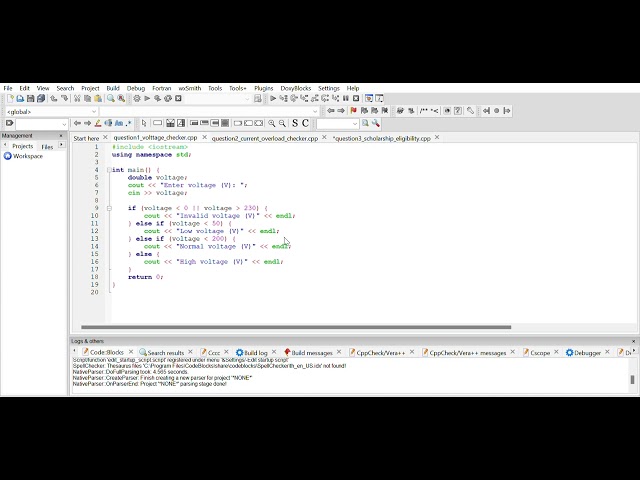The width and height of the screenshot is (640, 480).
Task: Toggle the C toolbar button
Action: 305,123
